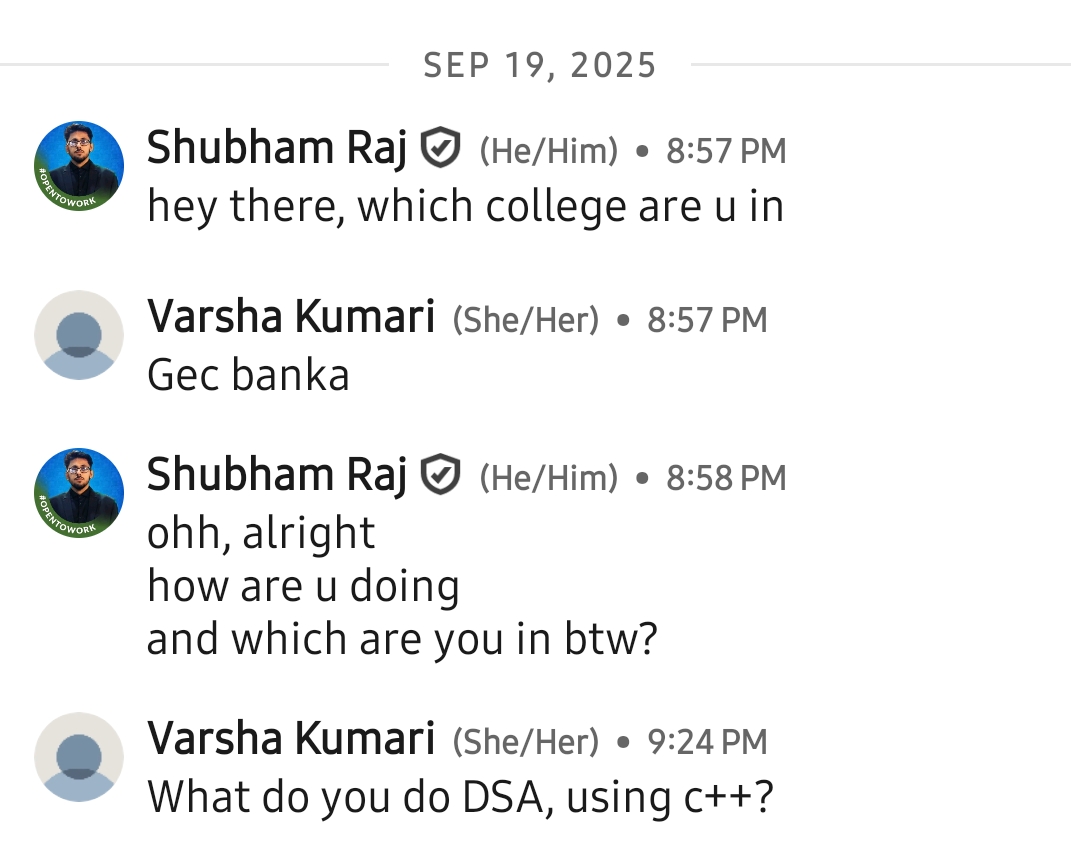The image size is (1071, 857).
Task: Select 'and which are you in btw?' text
Action: (402, 639)
